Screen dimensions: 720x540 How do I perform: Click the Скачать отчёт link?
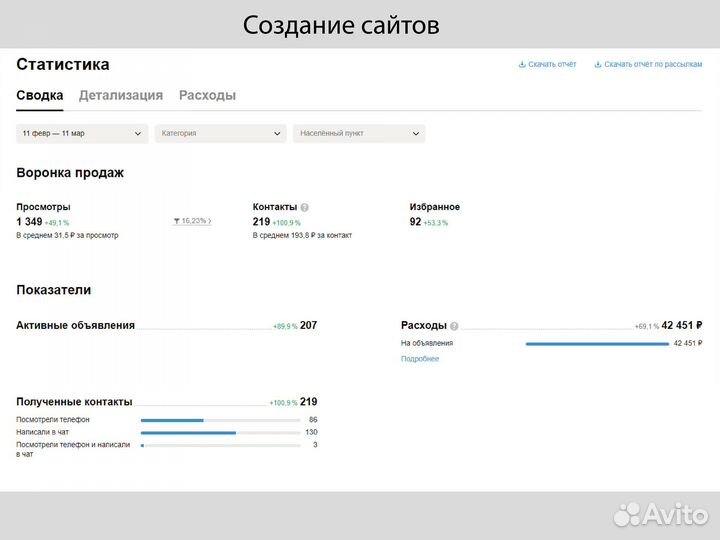coord(552,64)
